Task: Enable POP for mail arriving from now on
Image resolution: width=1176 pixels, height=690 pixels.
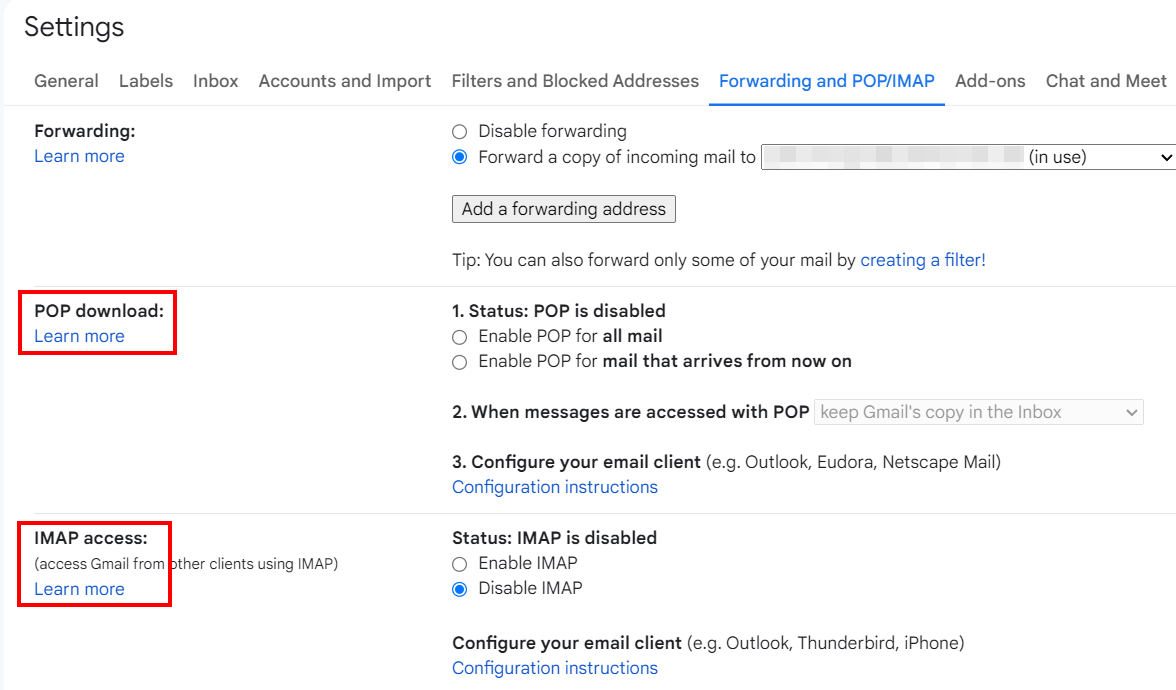Action: pyautogui.click(x=460, y=362)
